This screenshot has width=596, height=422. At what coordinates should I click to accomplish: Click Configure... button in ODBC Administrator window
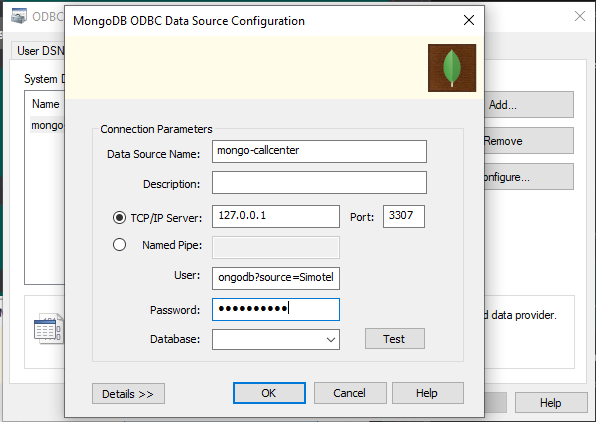(x=529, y=177)
